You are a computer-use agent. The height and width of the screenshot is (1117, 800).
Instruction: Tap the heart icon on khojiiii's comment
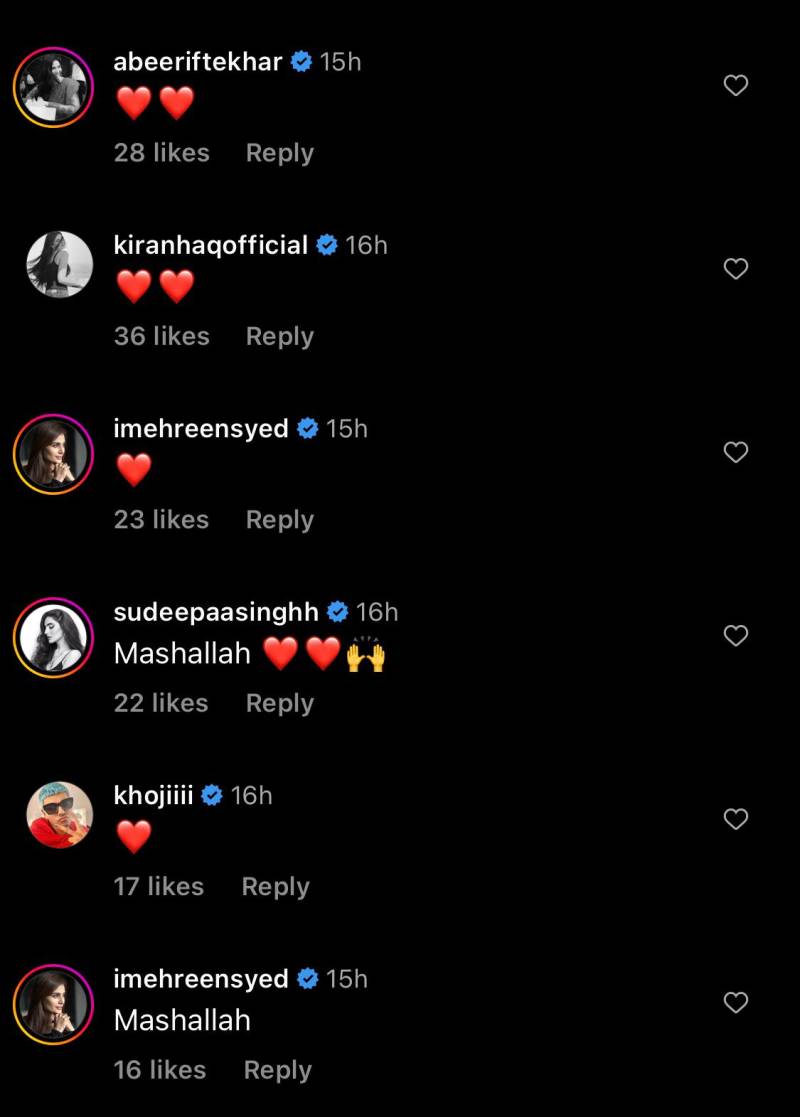(x=735, y=819)
